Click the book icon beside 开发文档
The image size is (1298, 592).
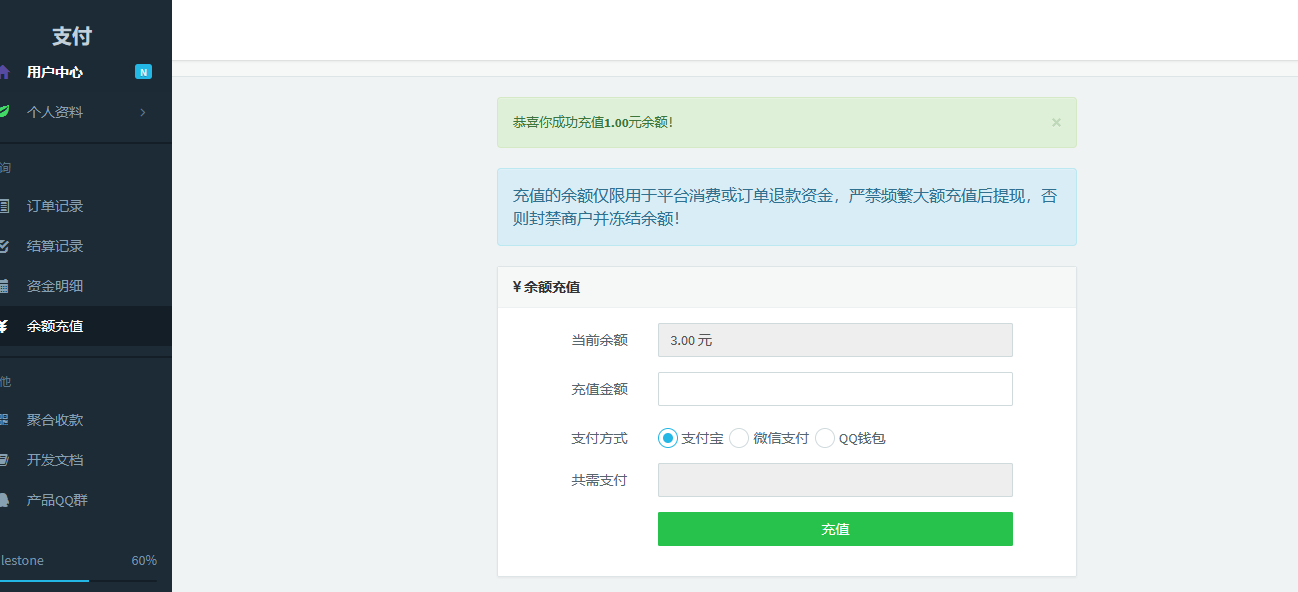[x=4, y=460]
